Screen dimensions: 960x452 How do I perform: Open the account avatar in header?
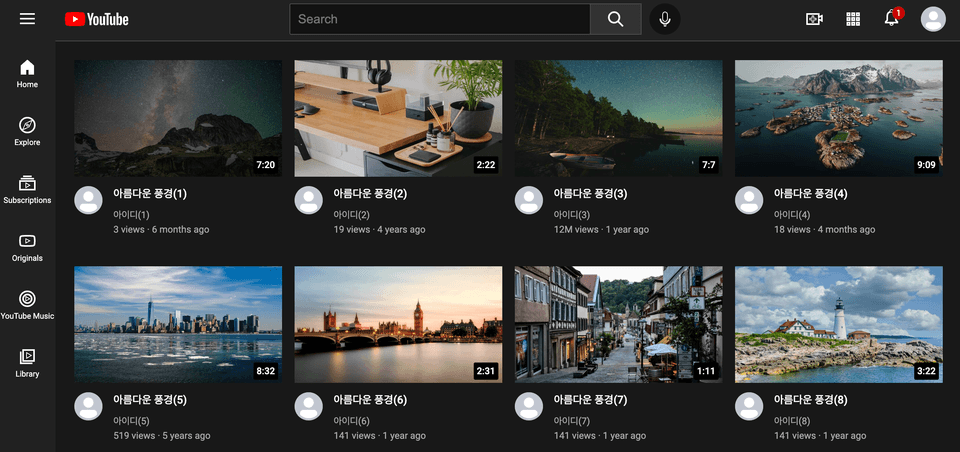[x=933, y=19]
